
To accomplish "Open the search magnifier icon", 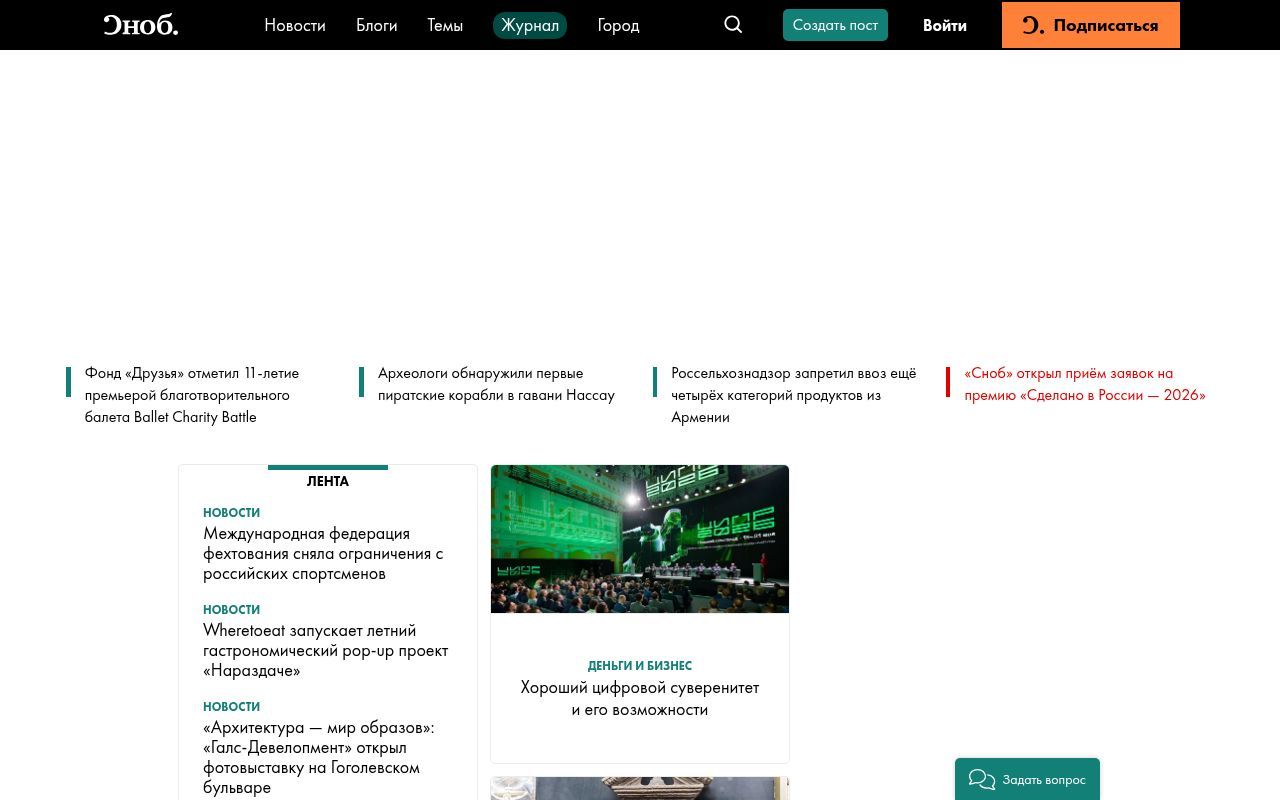I will (x=733, y=25).
